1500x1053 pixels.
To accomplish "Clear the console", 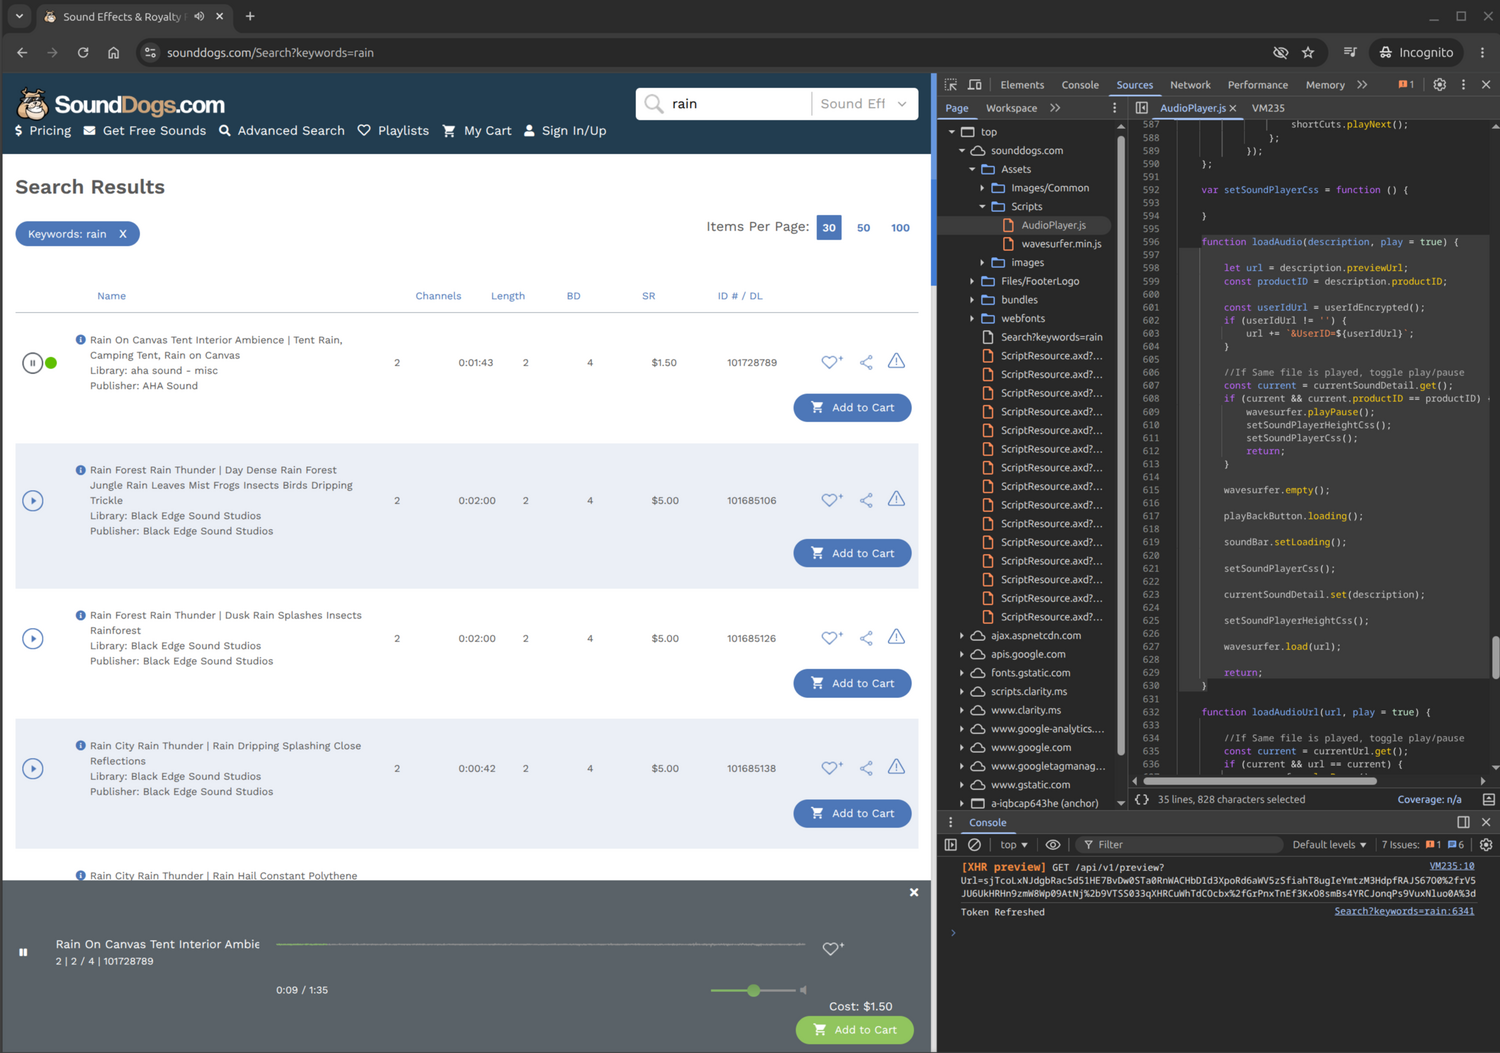I will pos(974,845).
